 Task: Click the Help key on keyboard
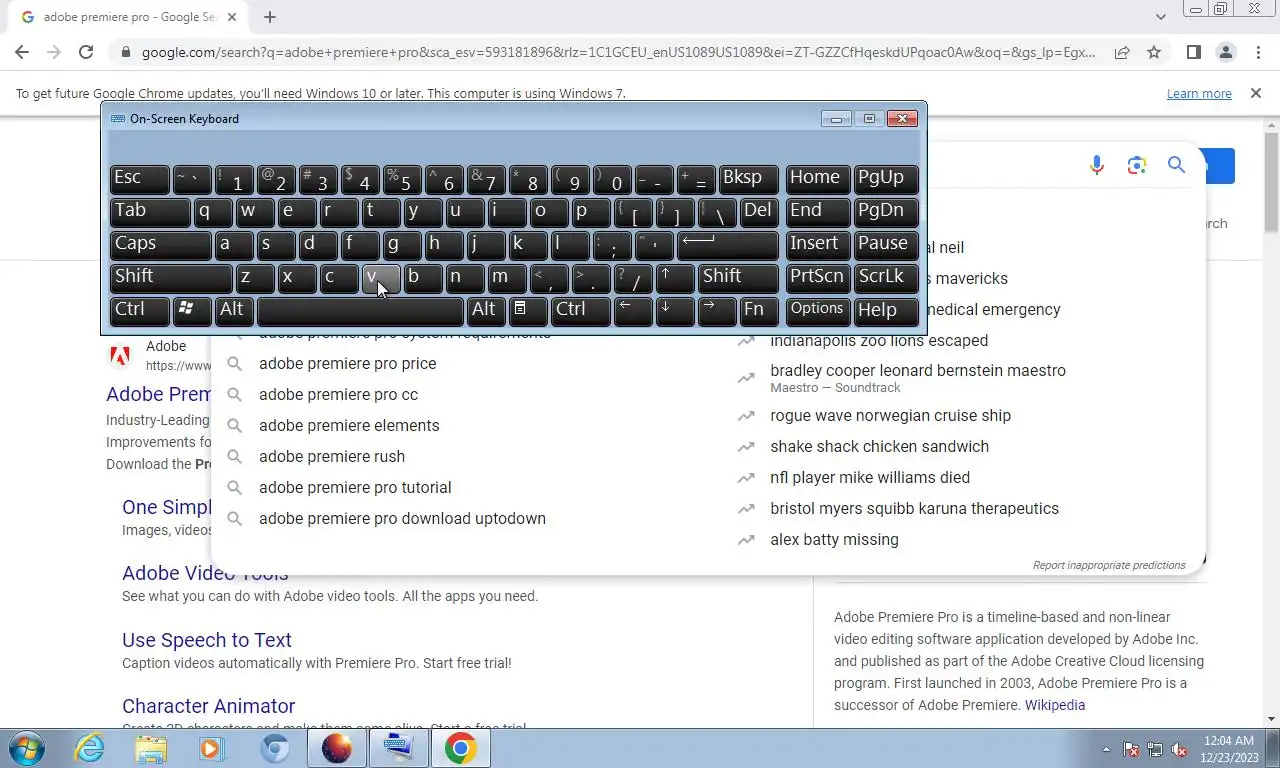coord(886,311)
